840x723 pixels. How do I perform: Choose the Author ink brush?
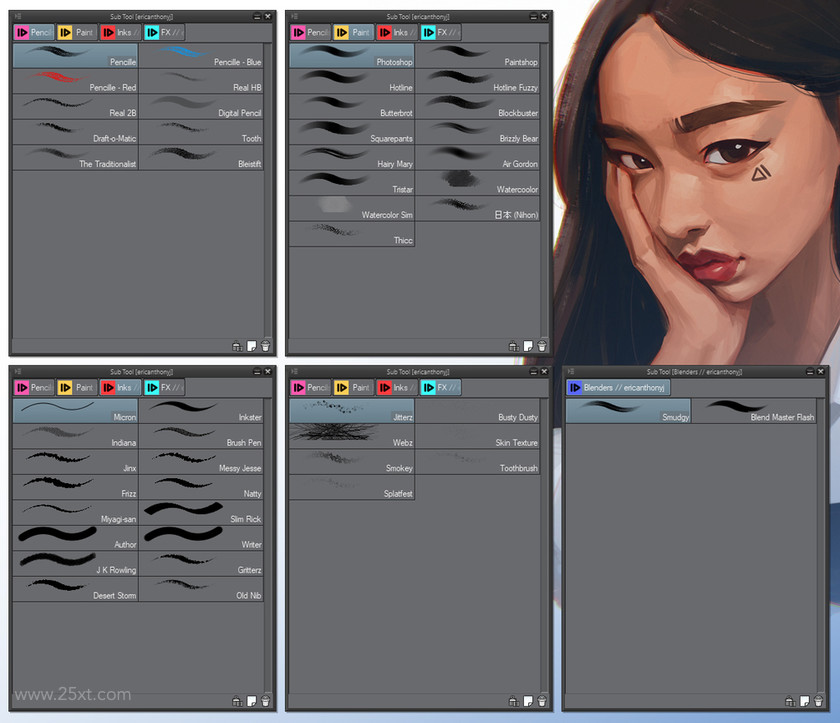coord(75,538)
